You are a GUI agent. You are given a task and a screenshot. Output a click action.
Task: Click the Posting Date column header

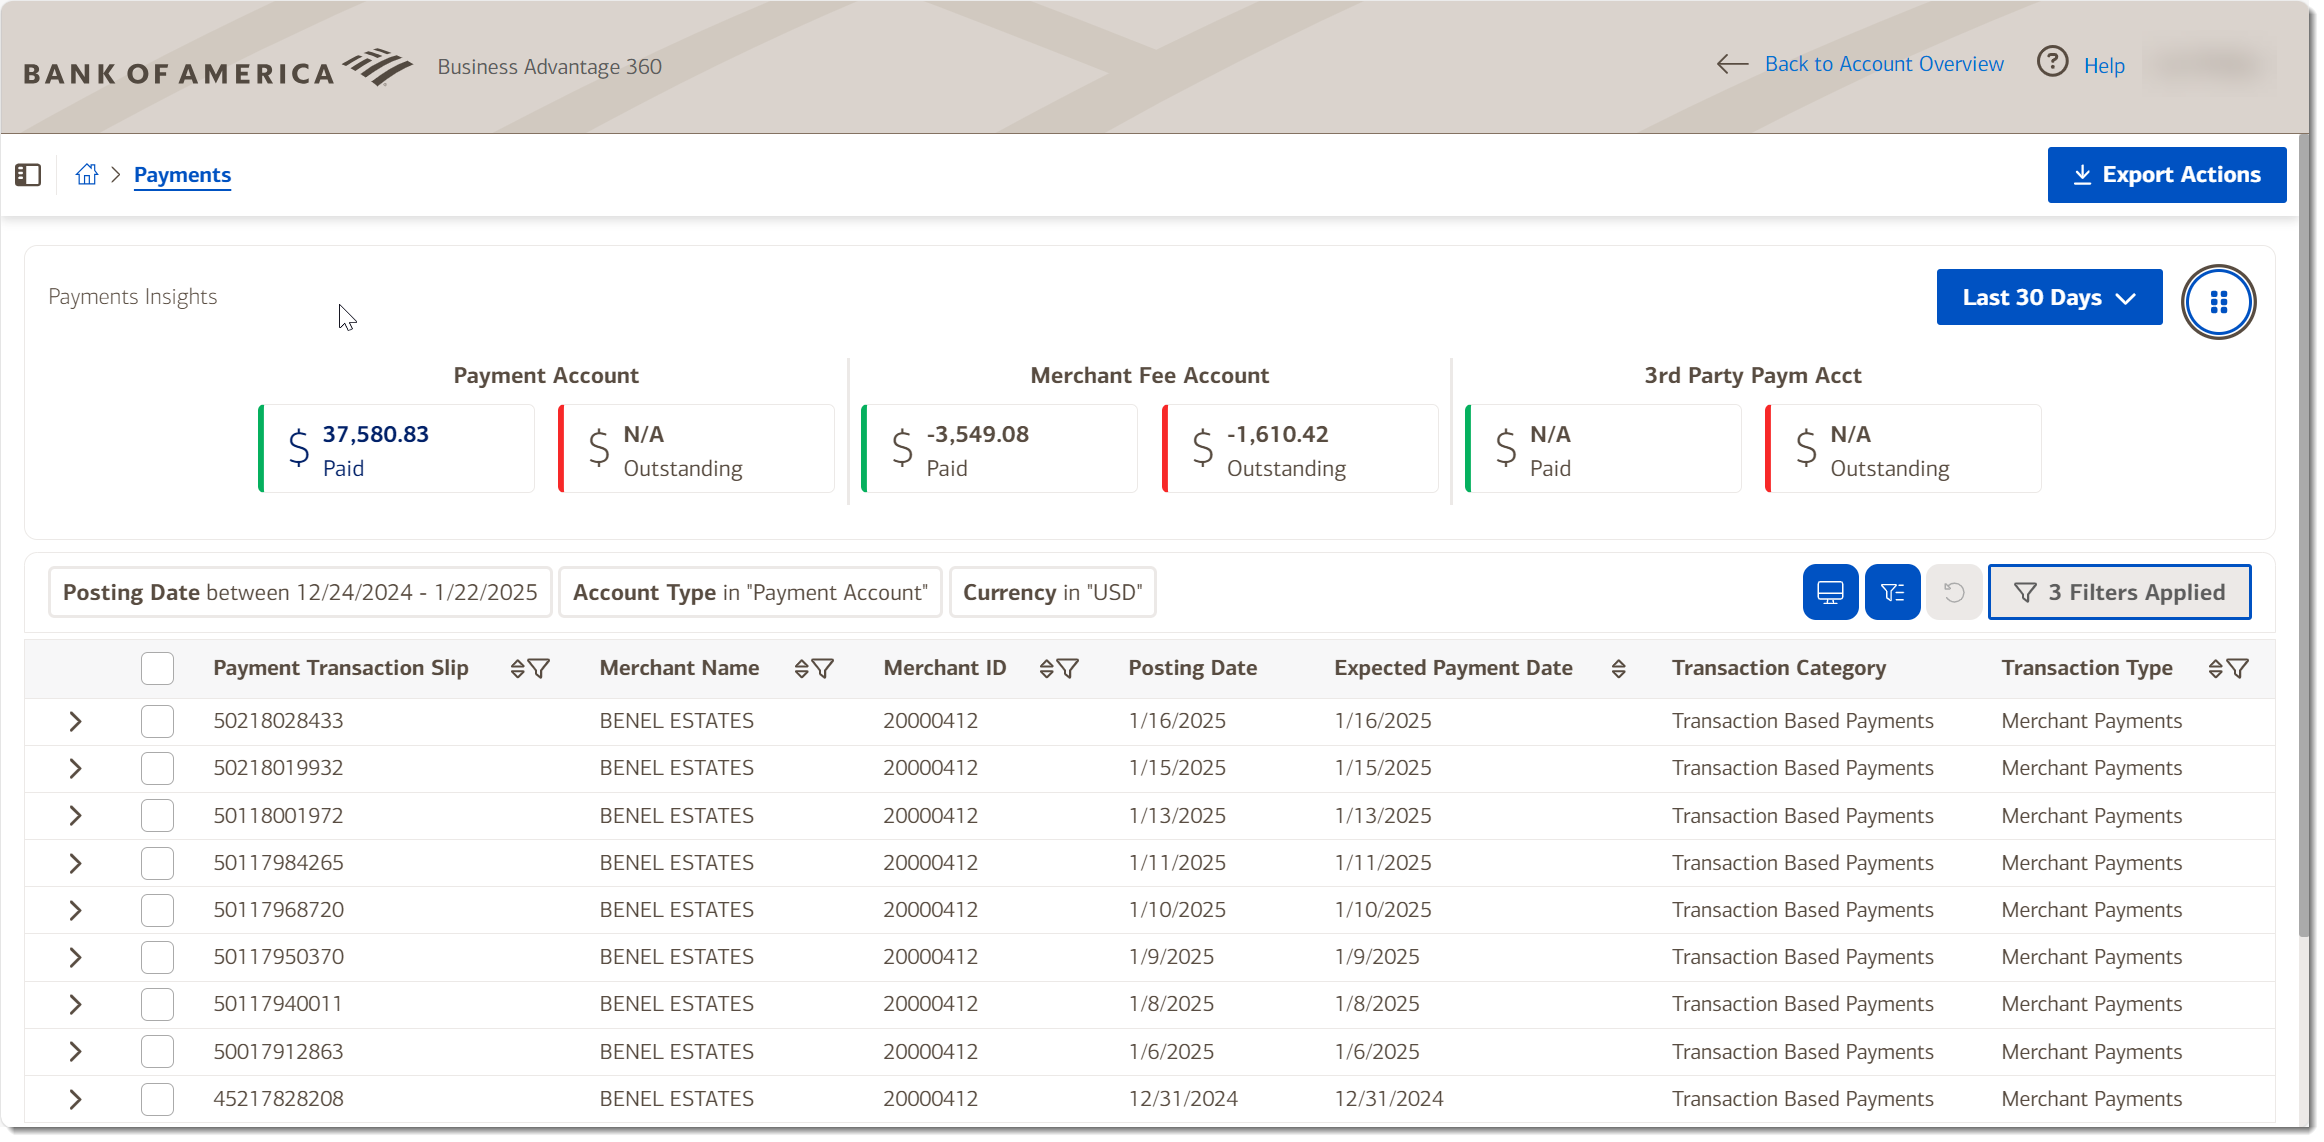click(x=1193, y=668)
